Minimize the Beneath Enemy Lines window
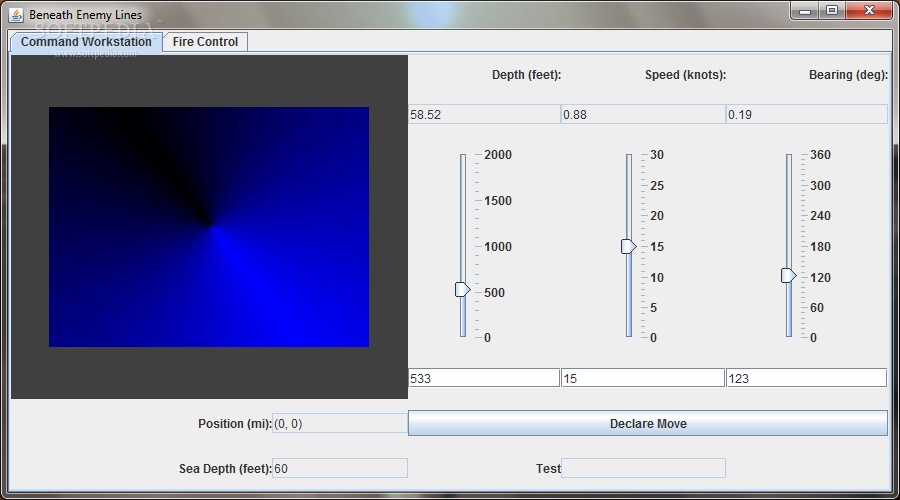 805,10
